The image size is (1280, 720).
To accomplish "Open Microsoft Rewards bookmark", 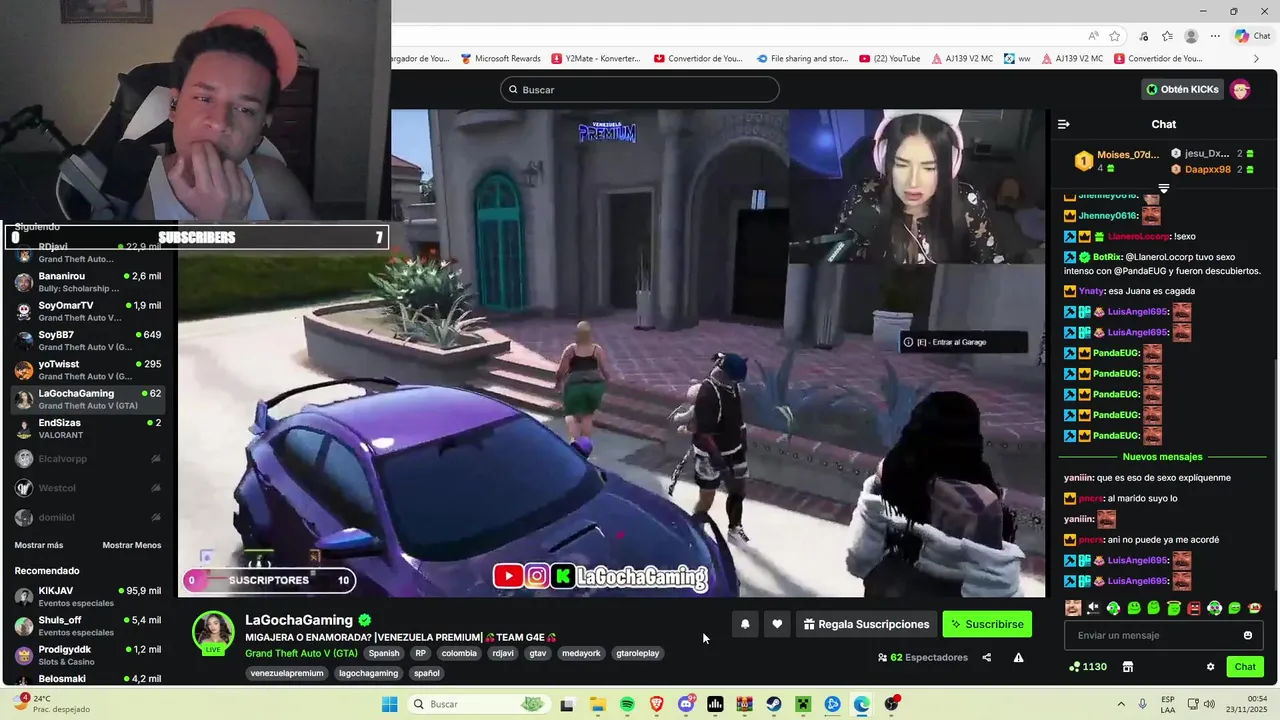I will click(501, 59).
